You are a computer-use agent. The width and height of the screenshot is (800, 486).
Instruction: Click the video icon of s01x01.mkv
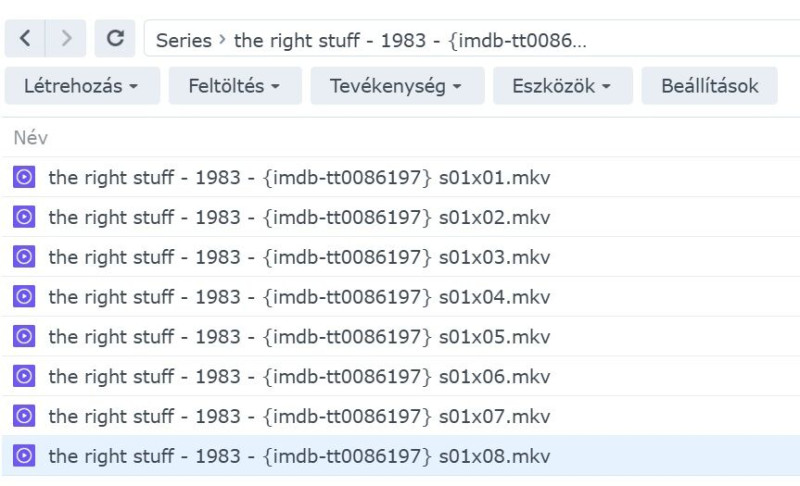pos(24,177)
